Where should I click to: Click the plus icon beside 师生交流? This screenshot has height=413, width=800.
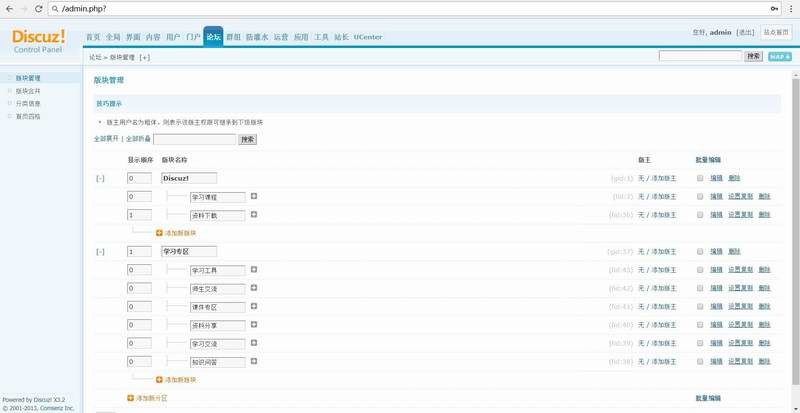coord(254,288)
